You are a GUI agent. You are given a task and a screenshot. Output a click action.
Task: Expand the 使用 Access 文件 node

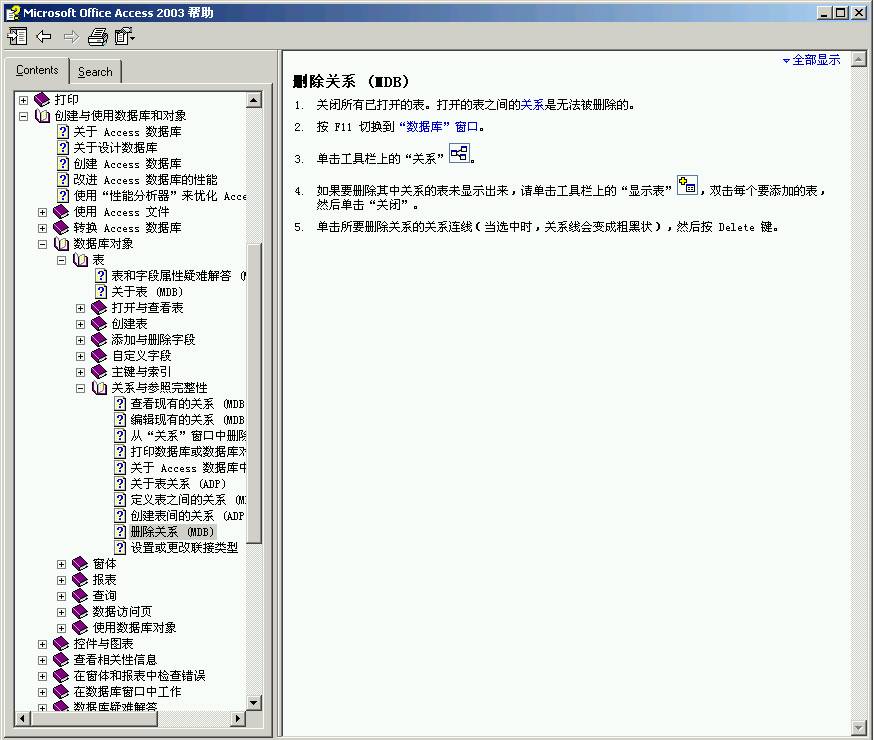(42, 212)
